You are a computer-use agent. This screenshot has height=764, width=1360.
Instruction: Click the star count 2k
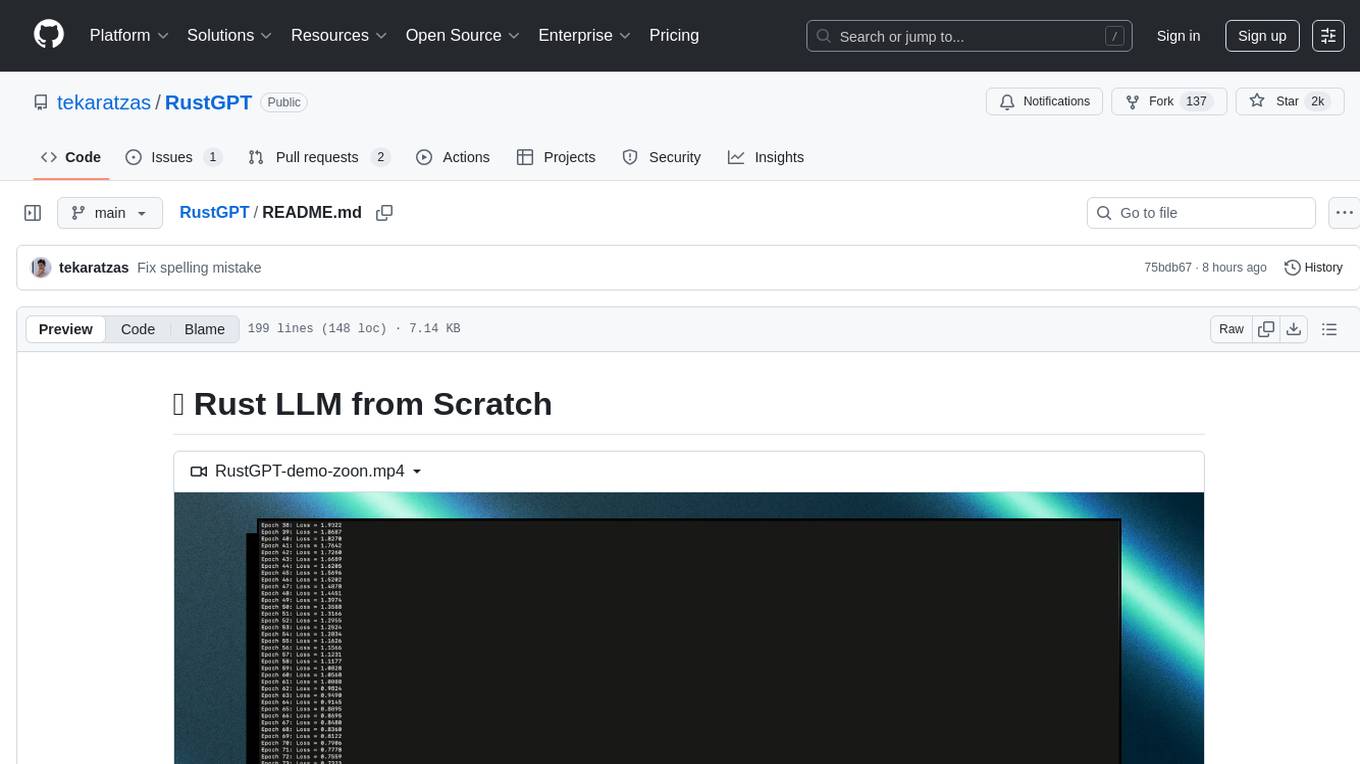[1318, 102]
